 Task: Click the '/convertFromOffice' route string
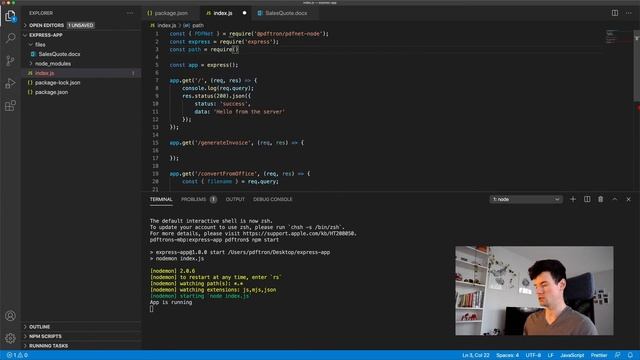coord(226,174)
